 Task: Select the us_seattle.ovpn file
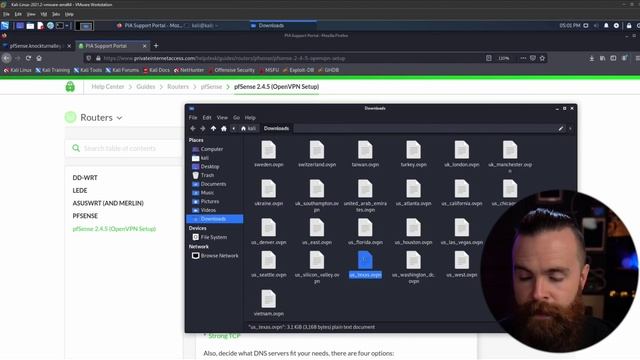click(269, 264)
